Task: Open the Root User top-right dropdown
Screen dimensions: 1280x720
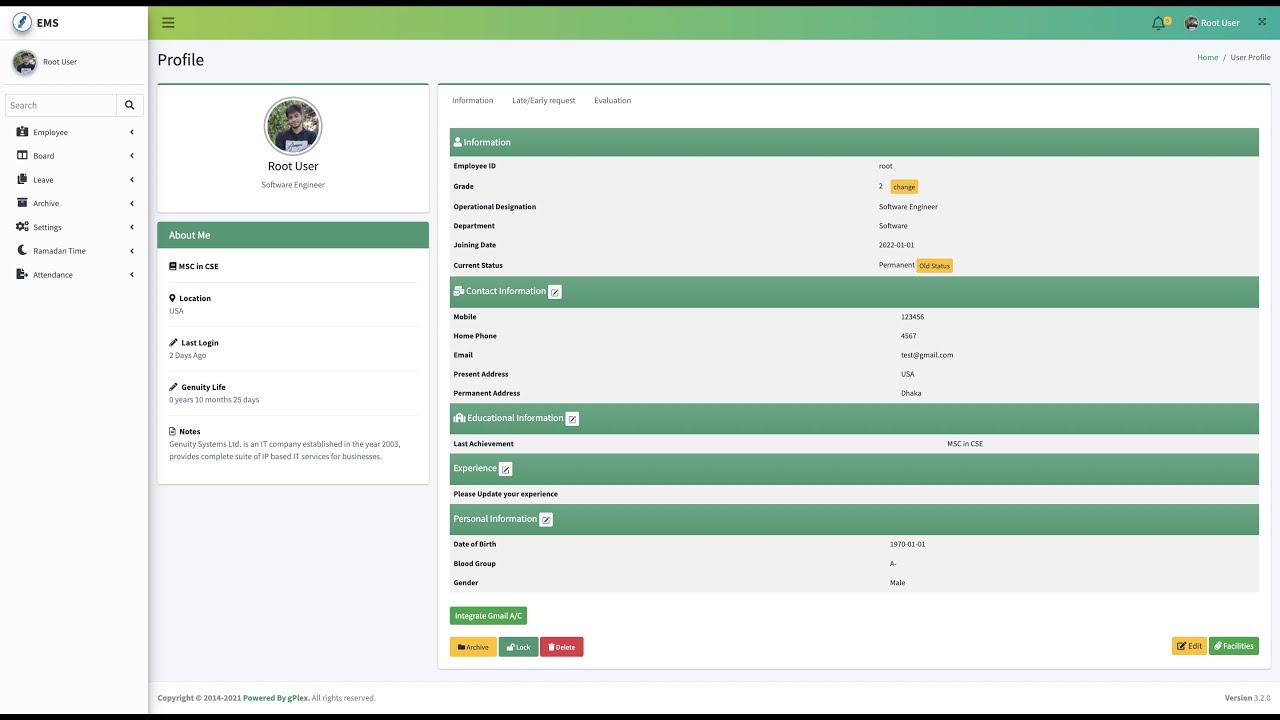Action: 1212,23
